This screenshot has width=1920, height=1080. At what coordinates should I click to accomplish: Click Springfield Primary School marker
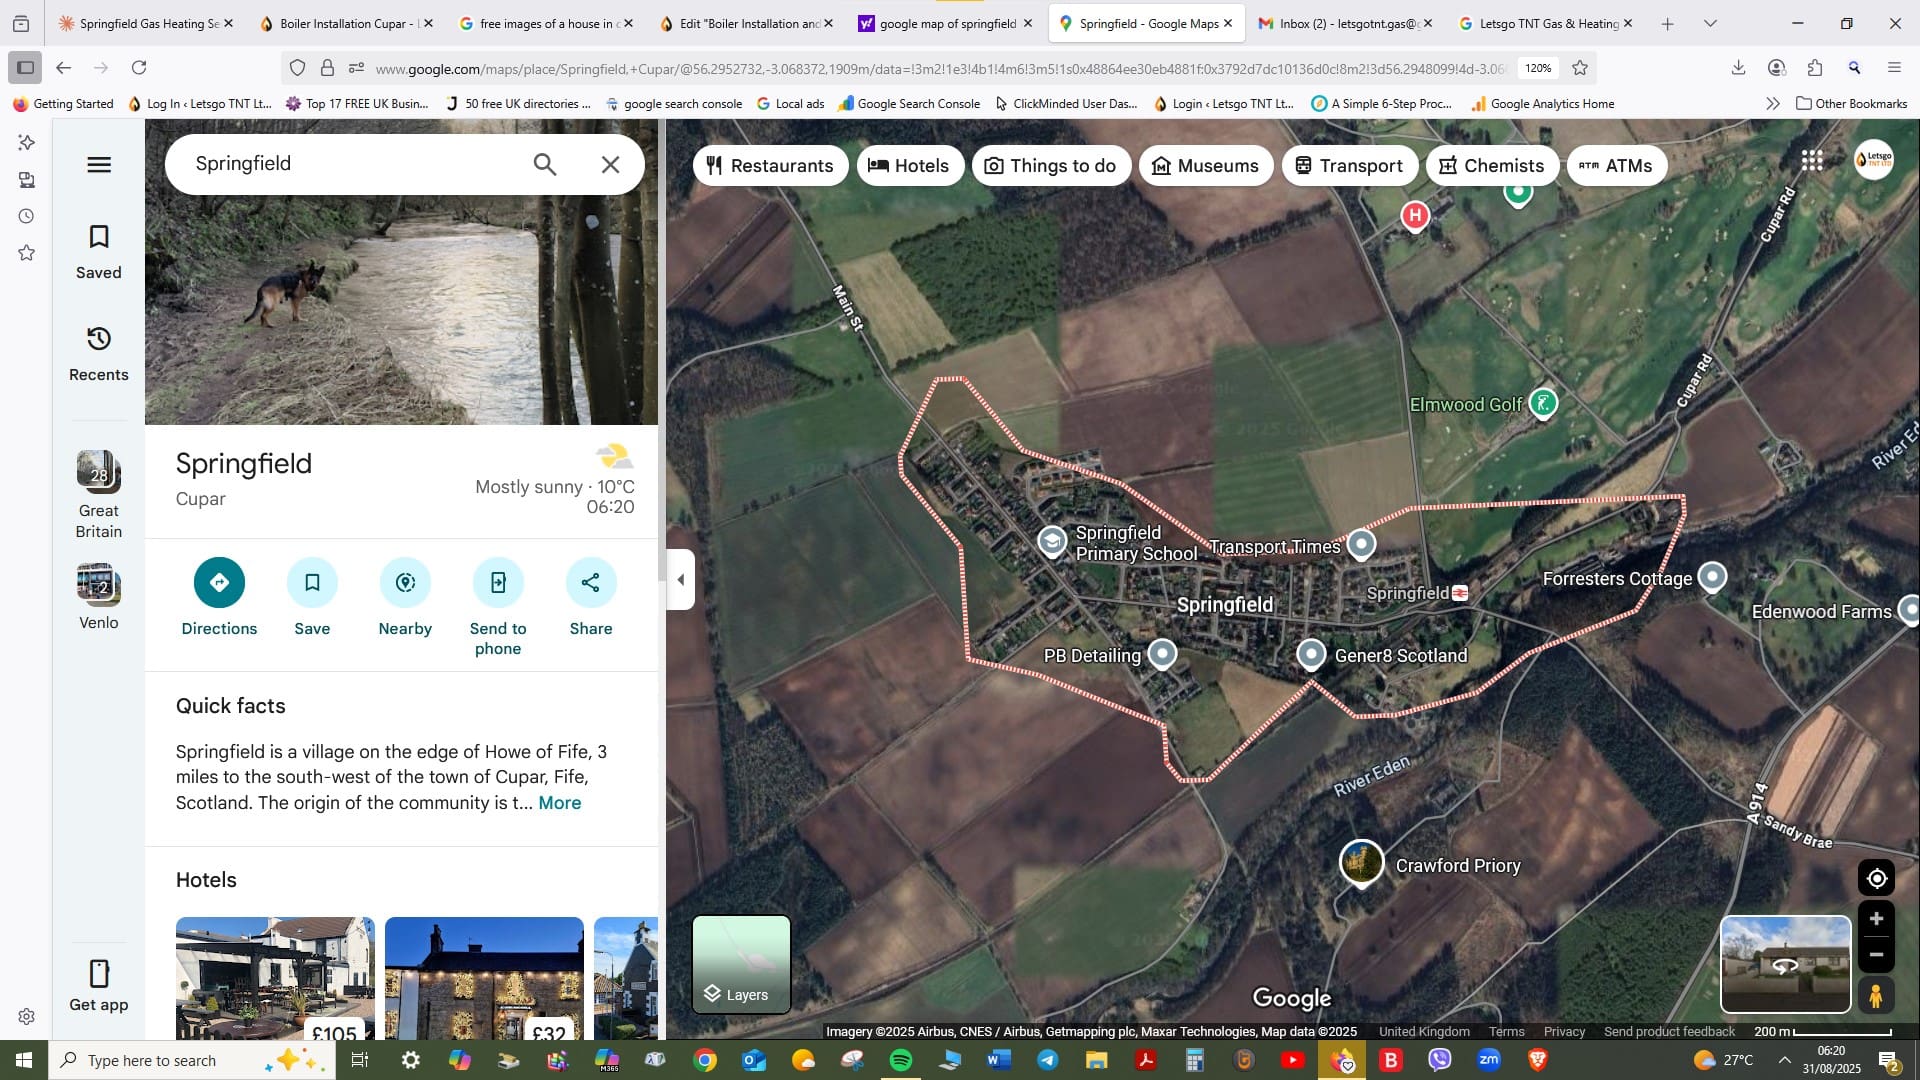point(1051,541)
